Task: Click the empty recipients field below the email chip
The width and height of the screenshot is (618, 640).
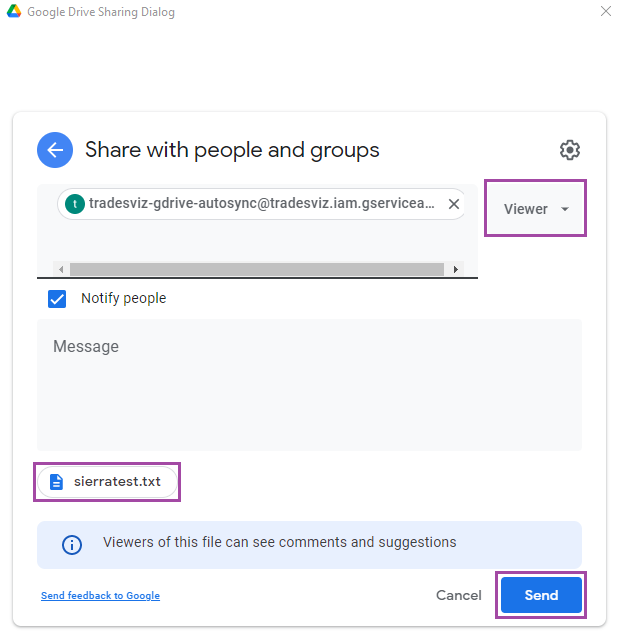Action: (257, 241)
